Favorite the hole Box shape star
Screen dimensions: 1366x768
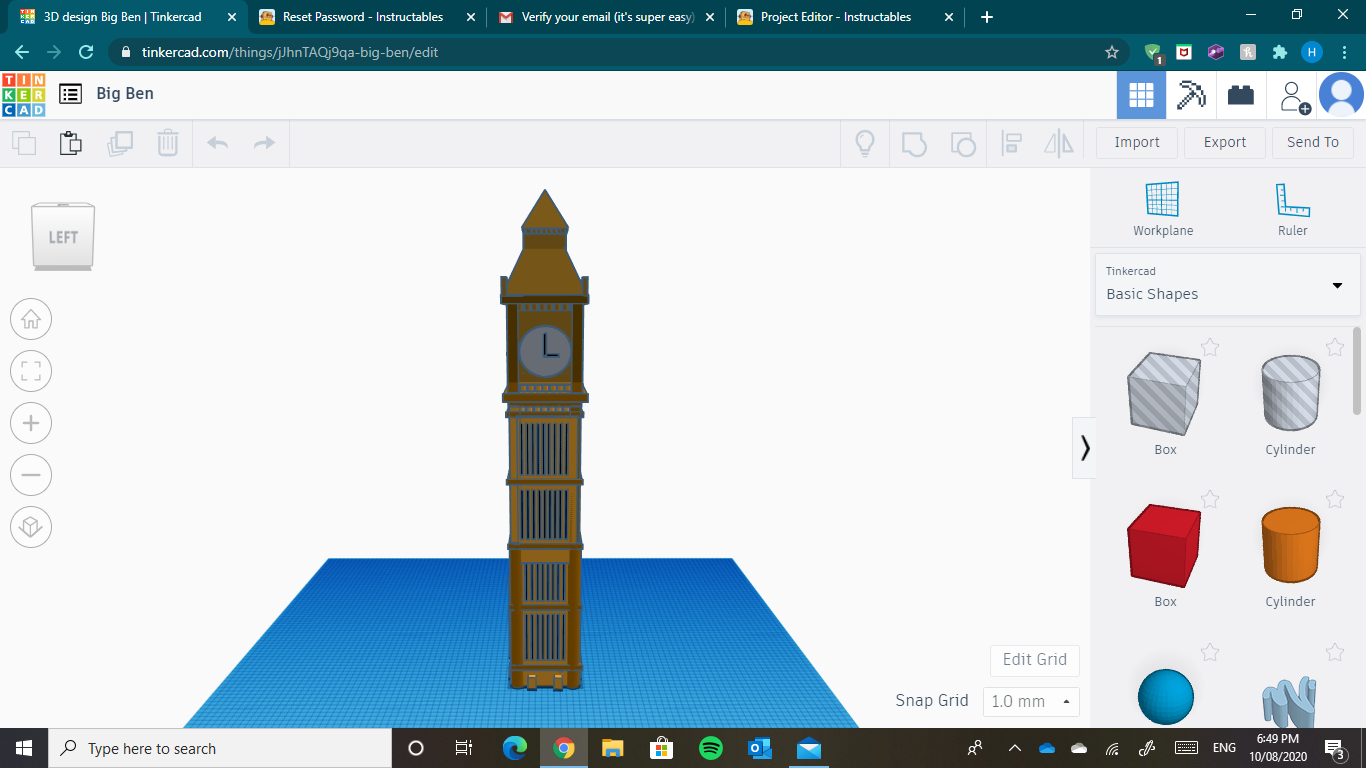1210,347
